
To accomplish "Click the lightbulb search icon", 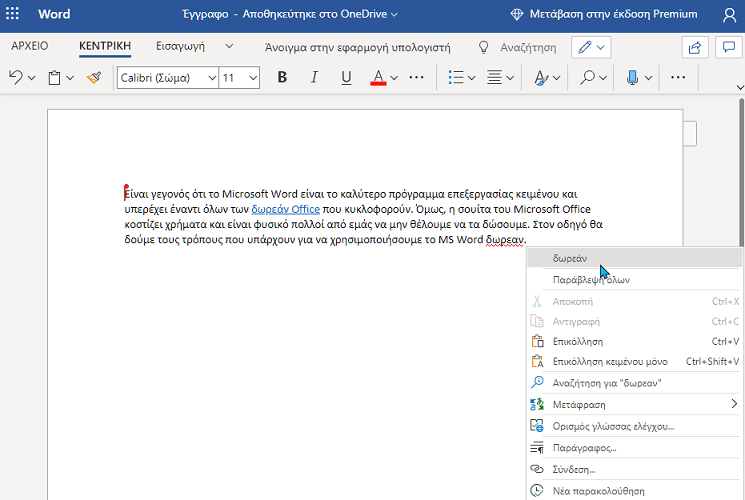I will [x=483, y=48].
